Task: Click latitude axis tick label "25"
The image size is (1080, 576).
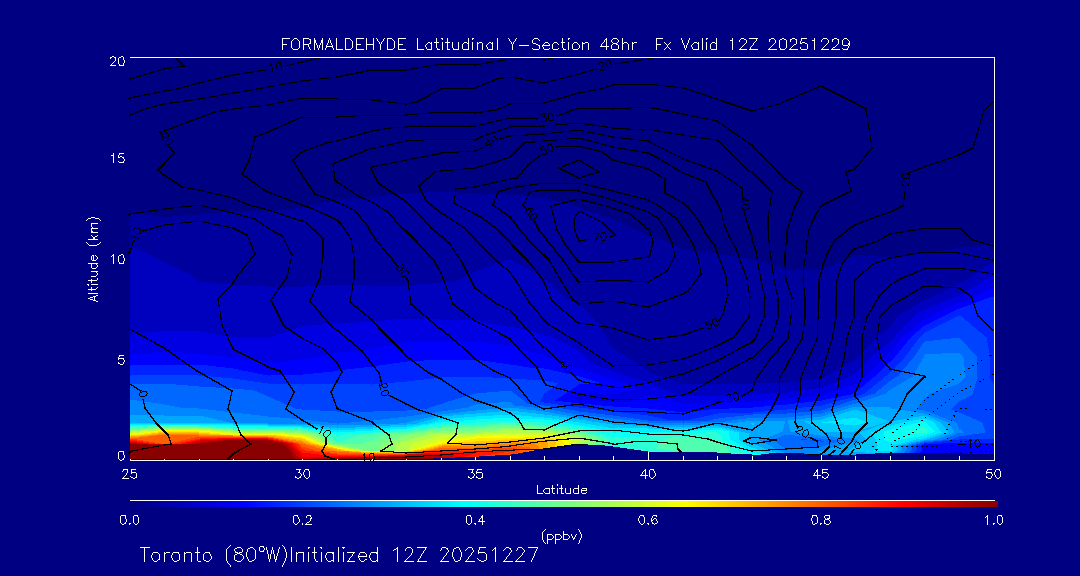Action: click(129, 473)
